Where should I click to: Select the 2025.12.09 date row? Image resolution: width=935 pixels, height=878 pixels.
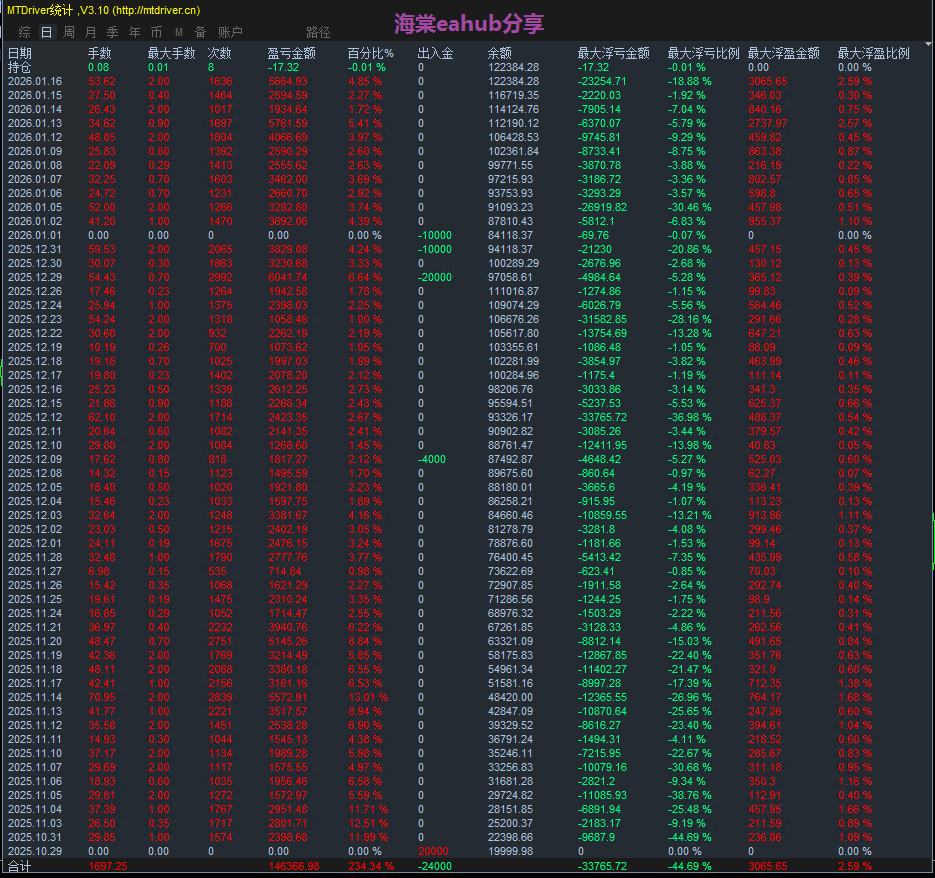tap(35, 459)
